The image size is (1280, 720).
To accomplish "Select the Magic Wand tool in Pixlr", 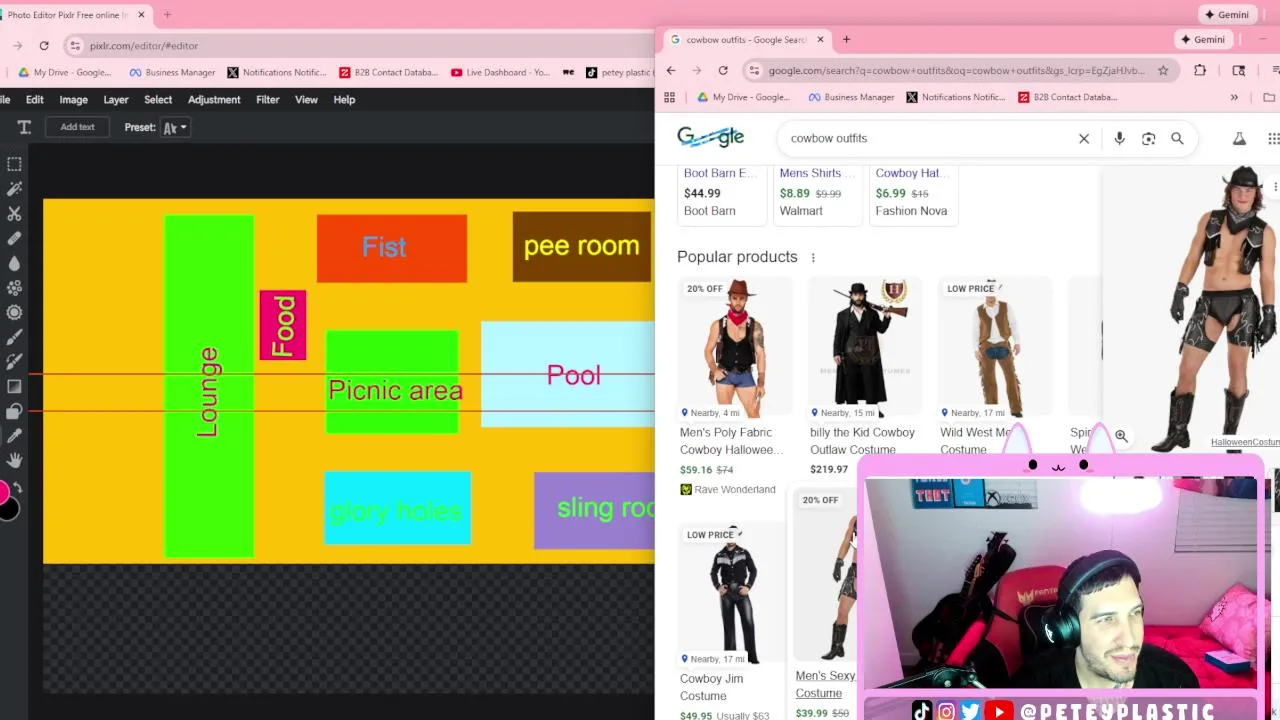I will click(14, 188).
